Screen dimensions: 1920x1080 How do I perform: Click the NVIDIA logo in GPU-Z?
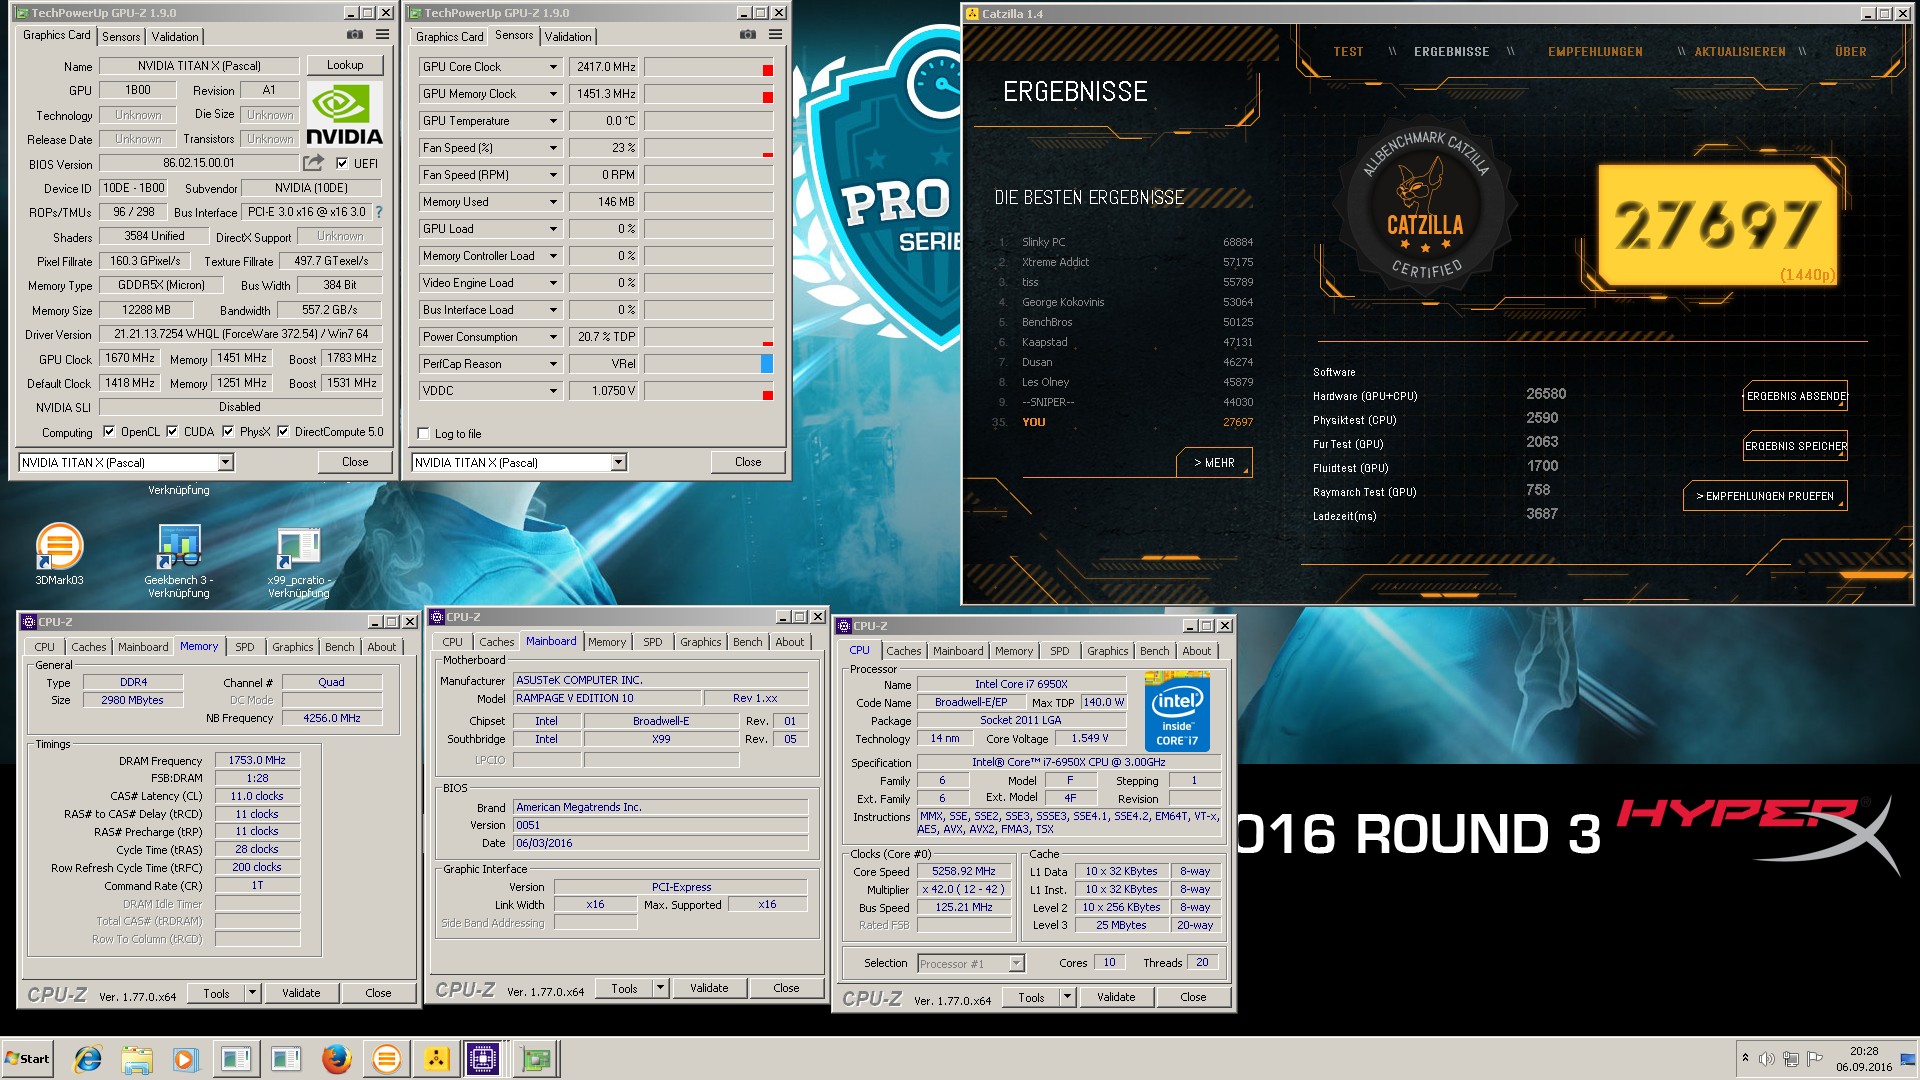pos(343,115)
